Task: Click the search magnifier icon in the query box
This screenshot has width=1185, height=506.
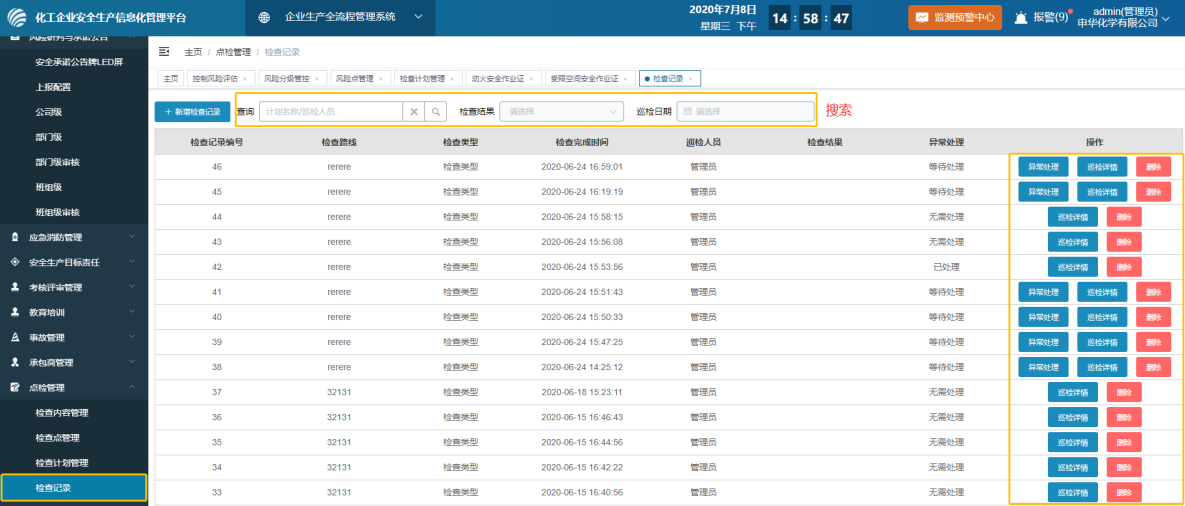Action: 436,112
